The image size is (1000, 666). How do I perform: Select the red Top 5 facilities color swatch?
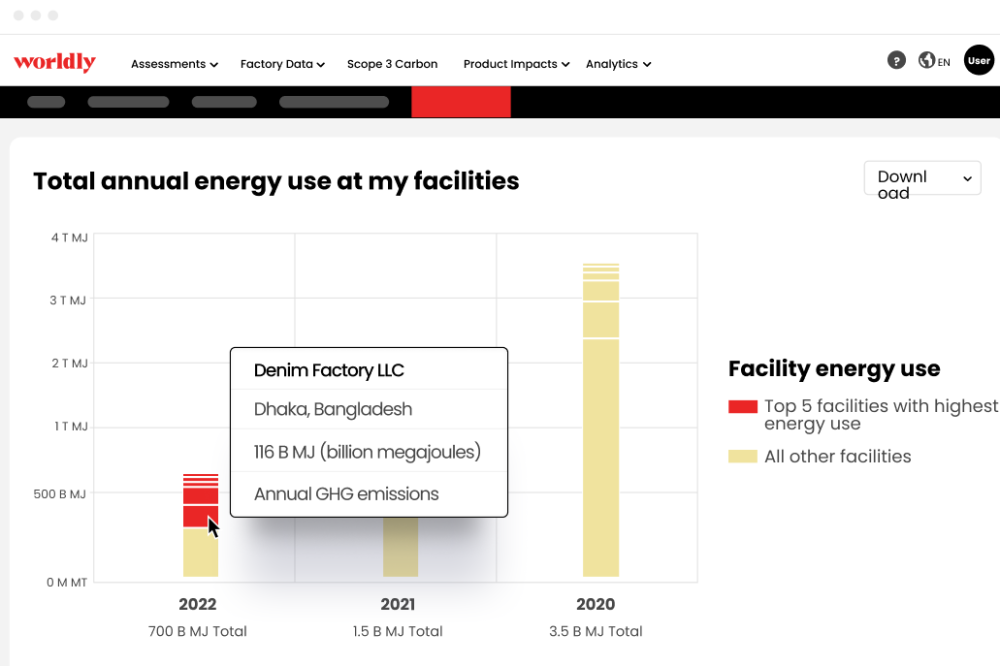741,406
